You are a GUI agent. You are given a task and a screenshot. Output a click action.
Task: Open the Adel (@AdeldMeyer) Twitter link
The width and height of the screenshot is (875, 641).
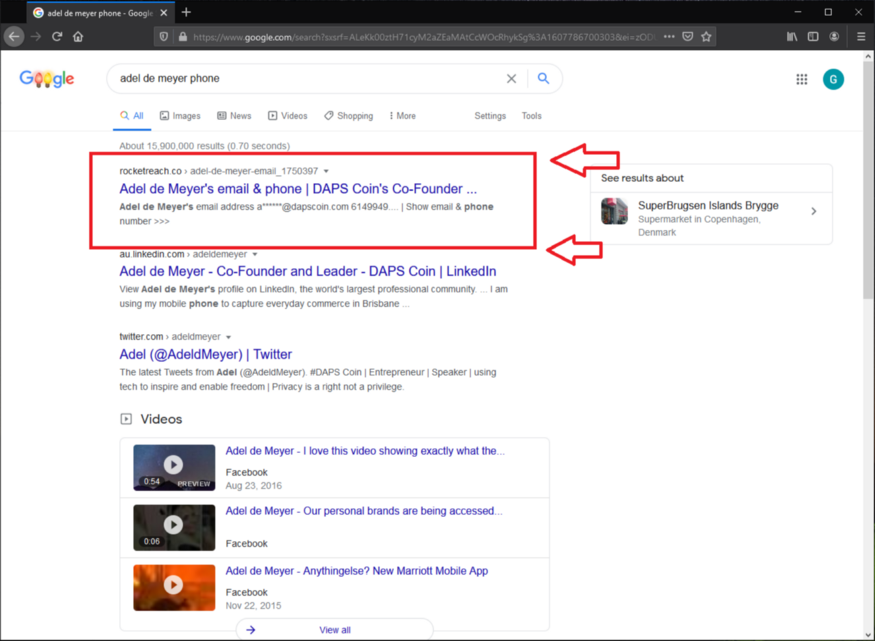click(x=205, y=354)
